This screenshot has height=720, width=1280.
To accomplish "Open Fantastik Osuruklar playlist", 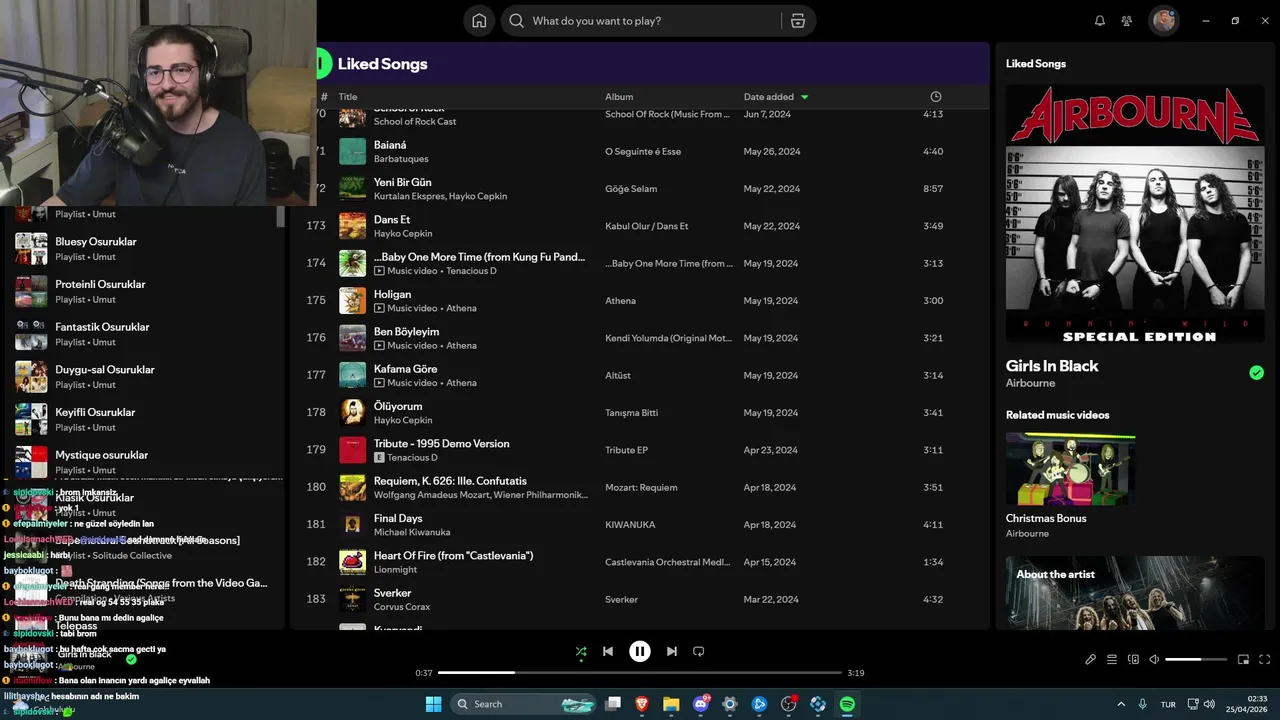I will pyautogui.click(x=145, y=334).
